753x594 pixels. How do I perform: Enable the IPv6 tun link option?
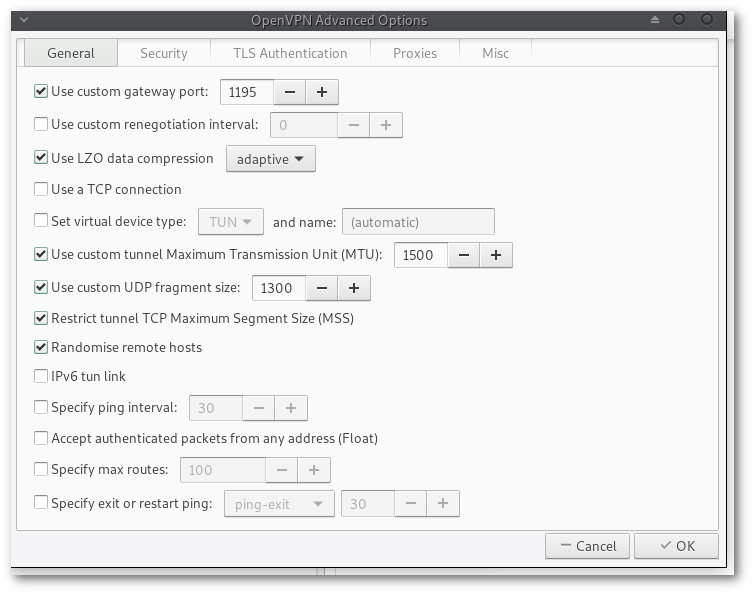coord(41,376)
